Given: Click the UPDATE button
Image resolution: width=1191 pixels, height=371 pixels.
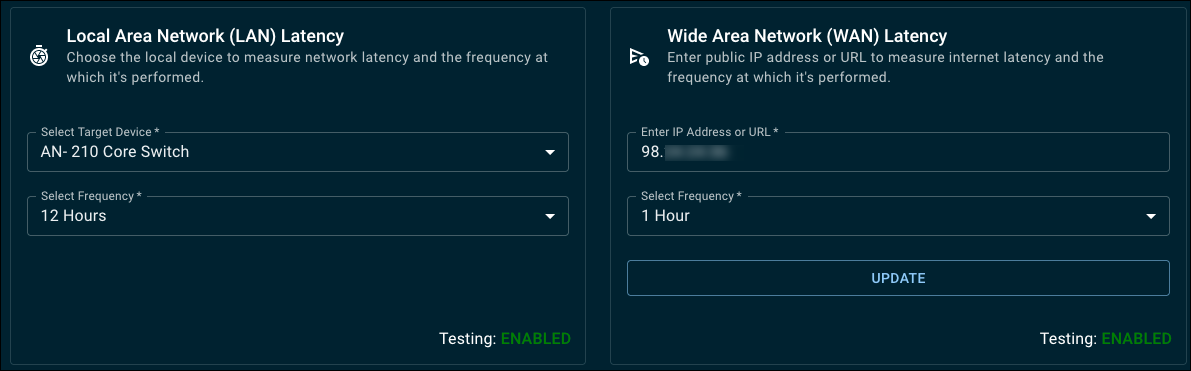Looking at the screenshot, I should pos(898,278).
